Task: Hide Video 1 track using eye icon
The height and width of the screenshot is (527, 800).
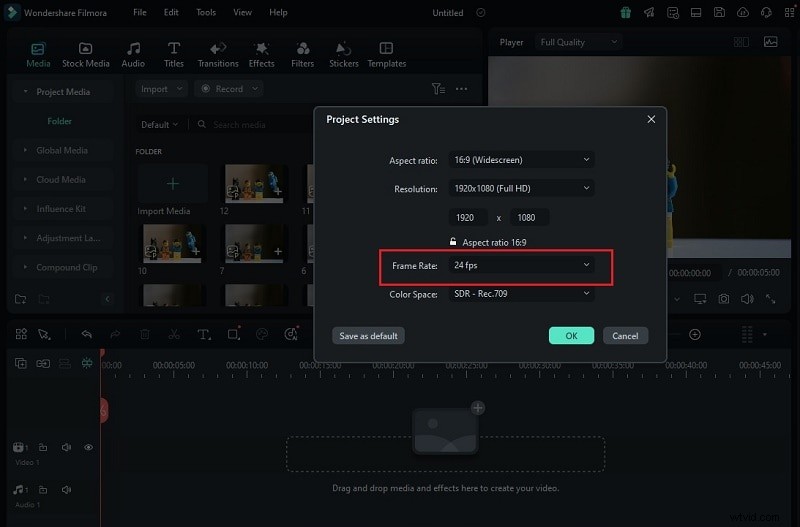Action: 88,447
